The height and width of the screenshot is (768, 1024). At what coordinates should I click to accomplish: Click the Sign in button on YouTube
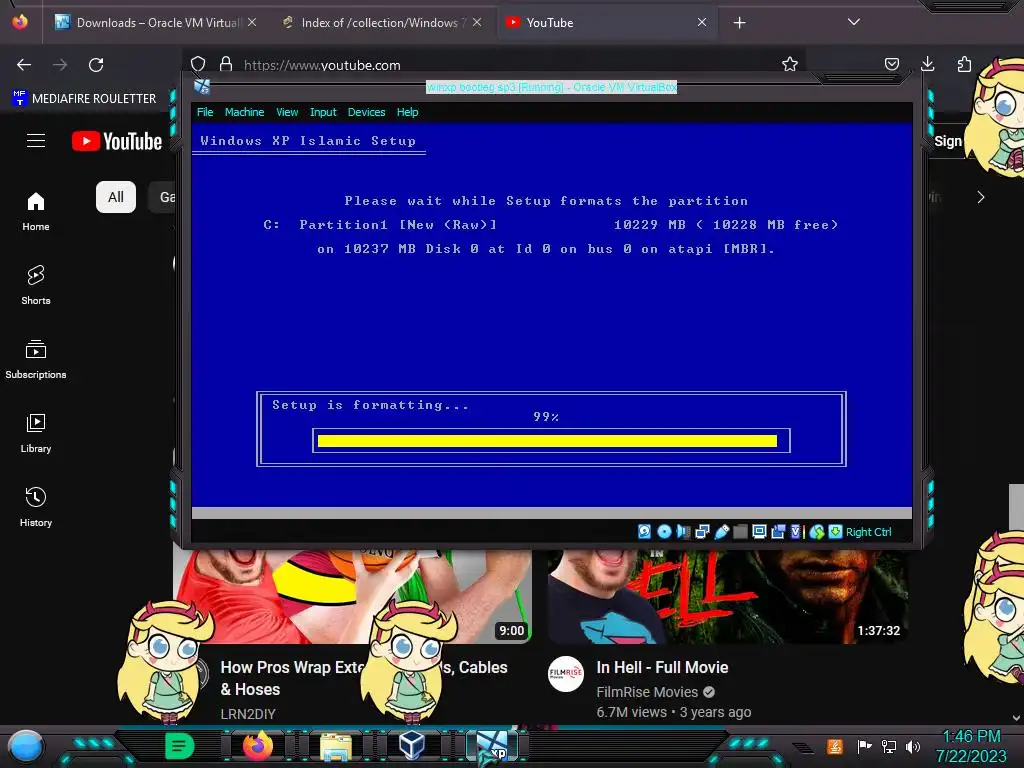pos(948,141)
